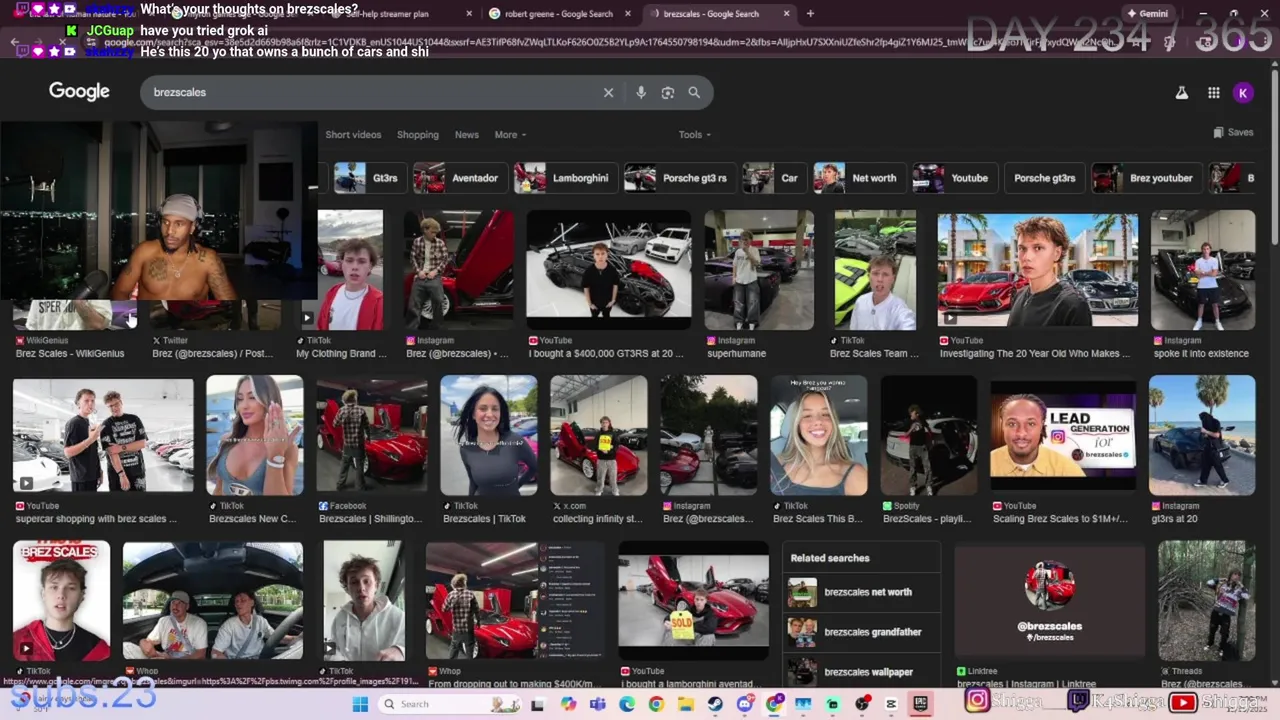Image resolution: width=1280 pixels, height=720 pixels.
Task: Open the 'superhumane' Instagram image
Action: pos(759,270)
